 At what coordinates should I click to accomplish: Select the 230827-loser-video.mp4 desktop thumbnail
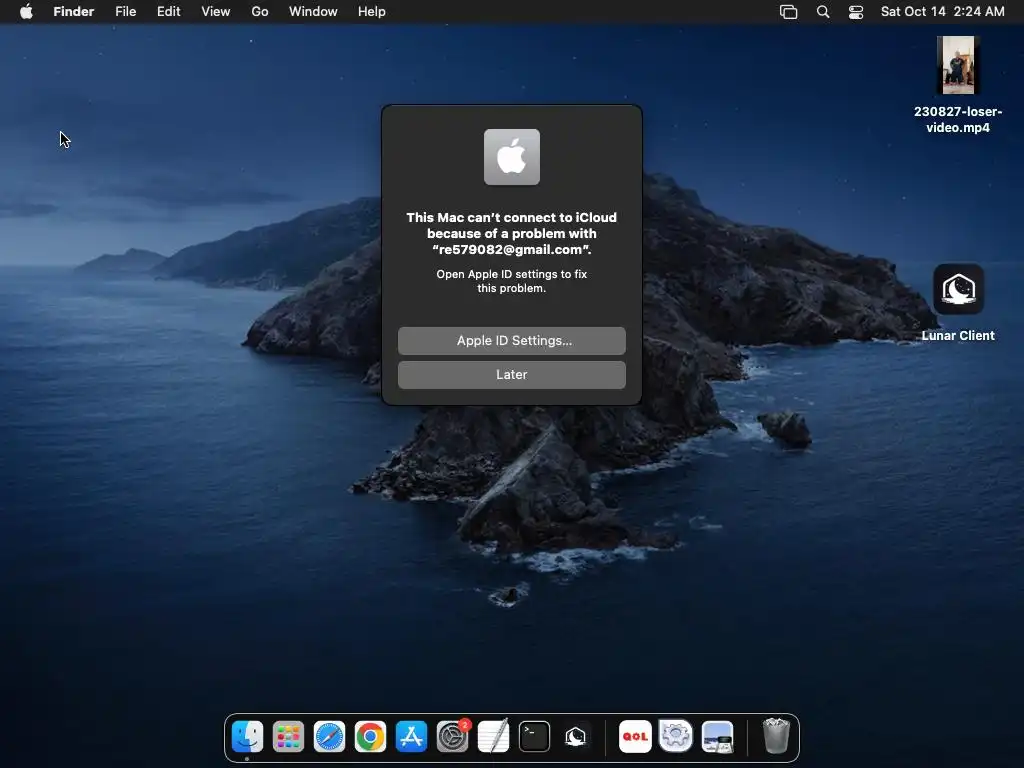[957, 65]
